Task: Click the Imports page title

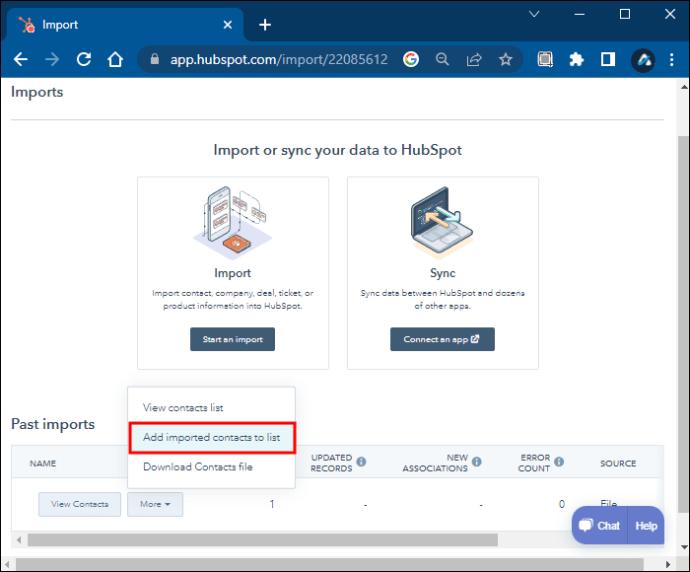Action: [x=37, y=92]
